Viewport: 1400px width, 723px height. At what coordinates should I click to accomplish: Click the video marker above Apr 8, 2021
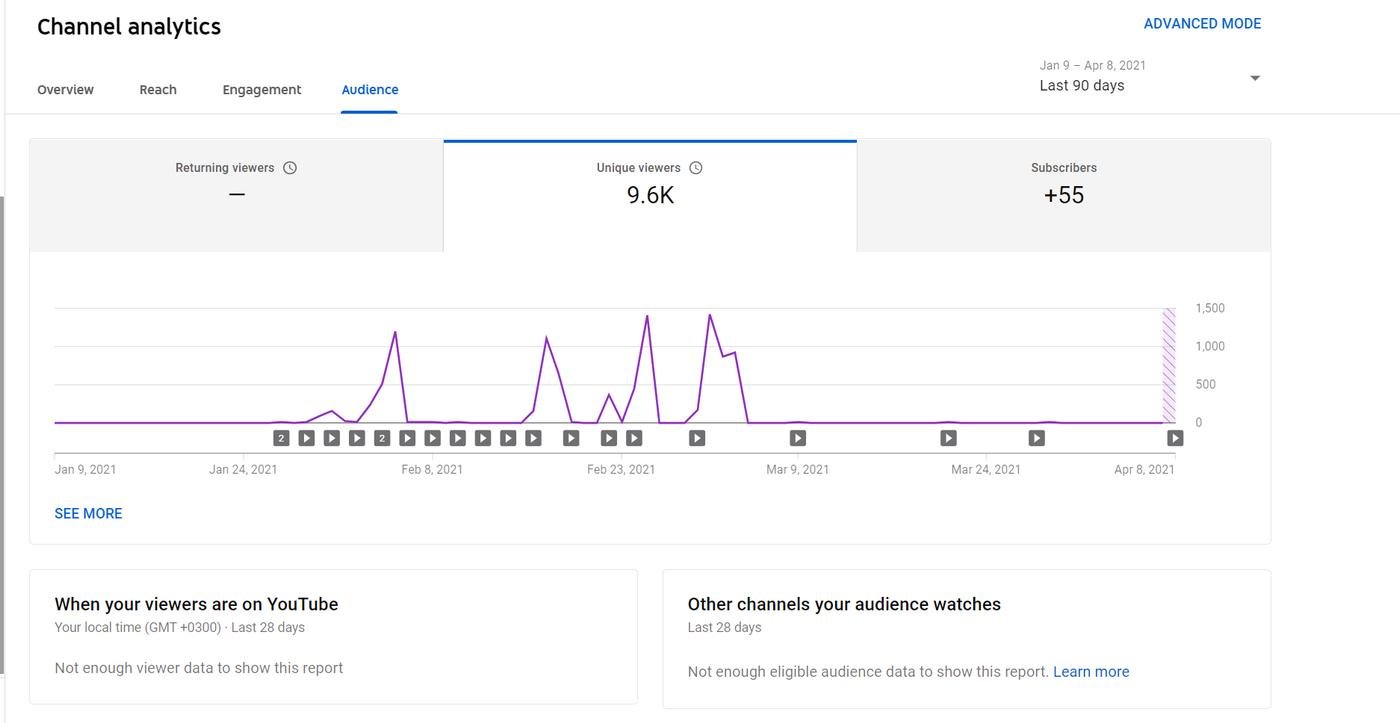pyautogui.click(x=1175, y=438)
